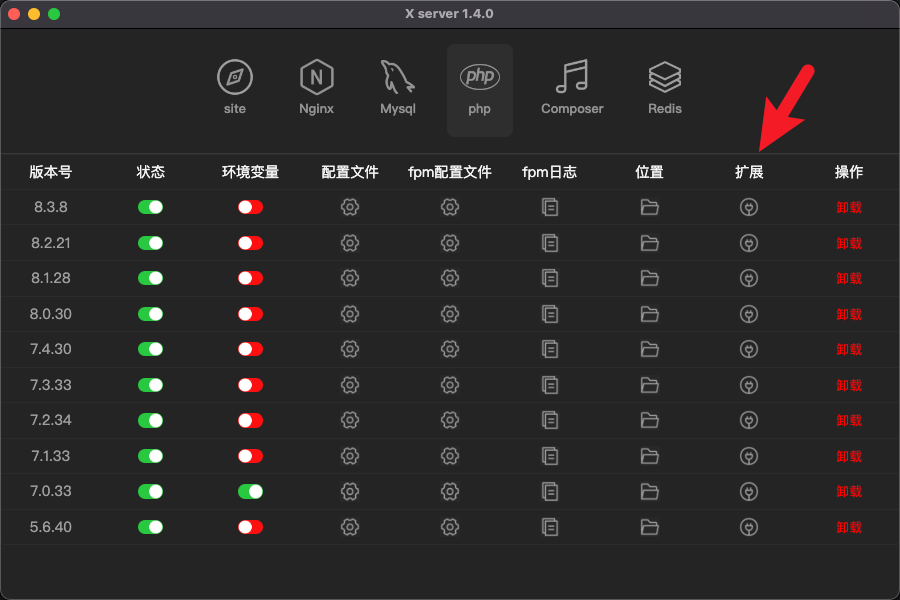Uninstall PHP 7.1.33 via 卸载
This screenshot has width=900, height=600.
[849, 456]
